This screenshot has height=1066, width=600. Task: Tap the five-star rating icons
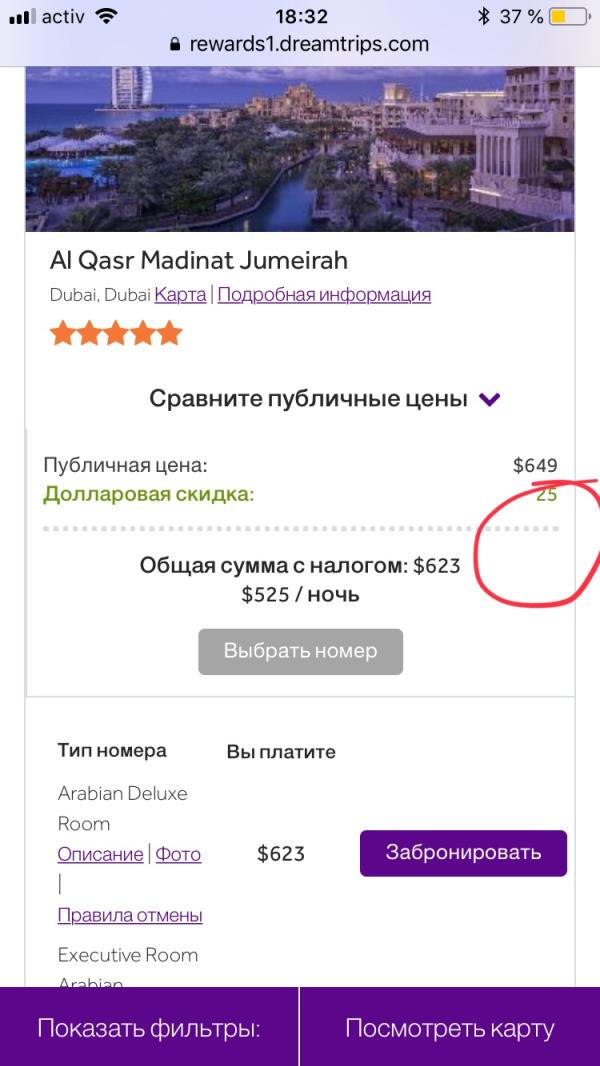click(x=116, y=333)
